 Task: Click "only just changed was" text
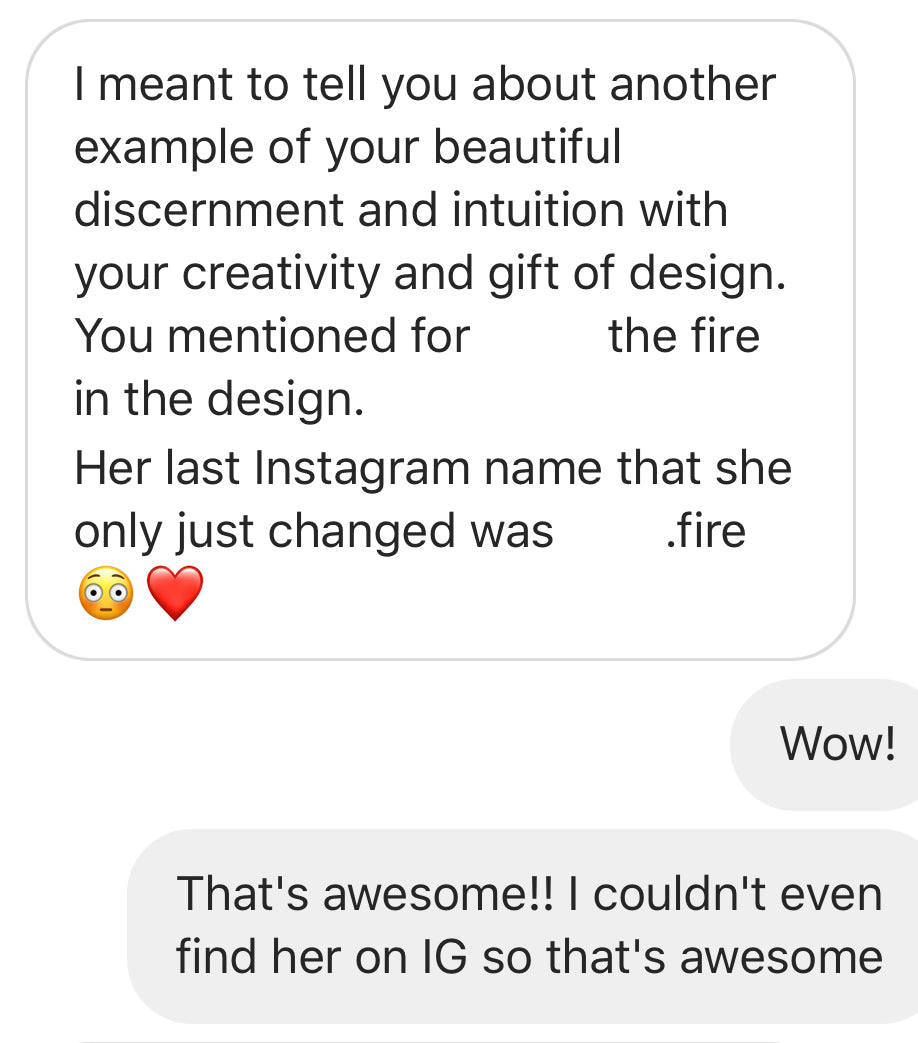(313, 531)
